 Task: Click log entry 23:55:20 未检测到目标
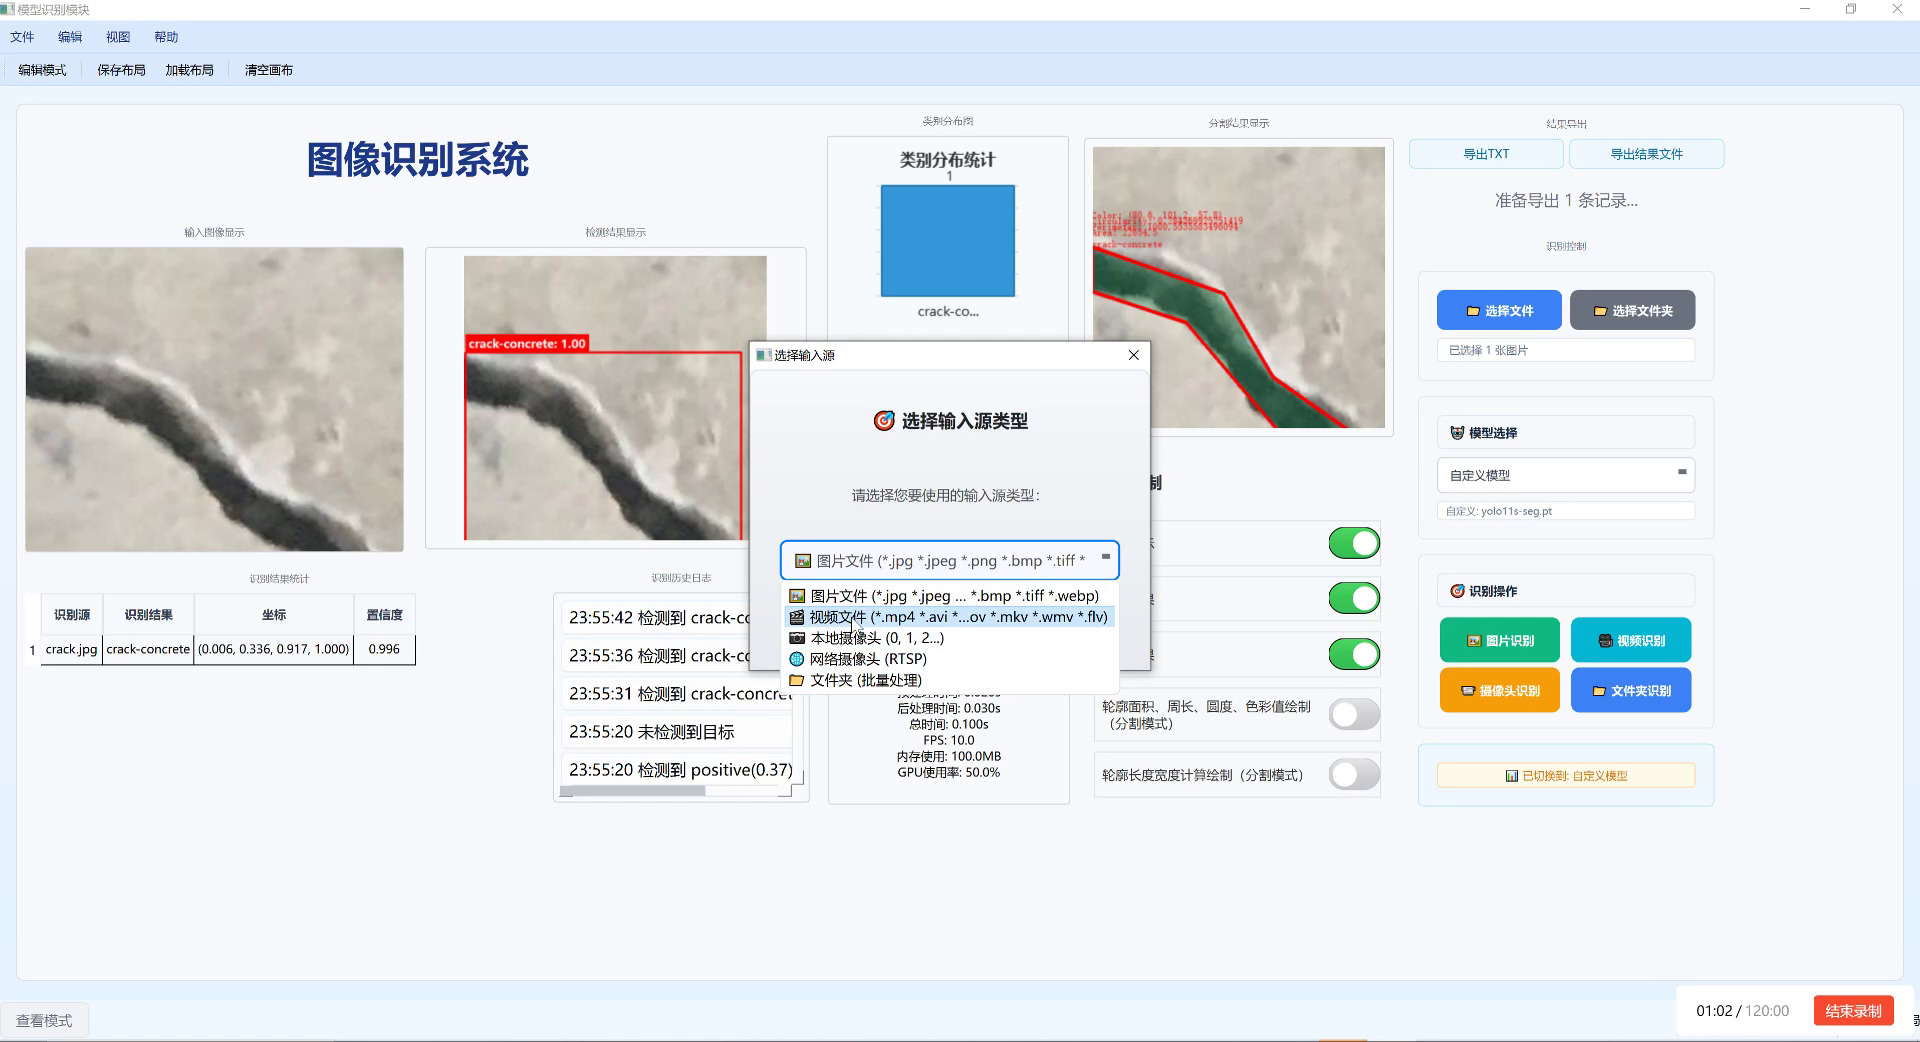pyautogui.click(x=677, y=732)
